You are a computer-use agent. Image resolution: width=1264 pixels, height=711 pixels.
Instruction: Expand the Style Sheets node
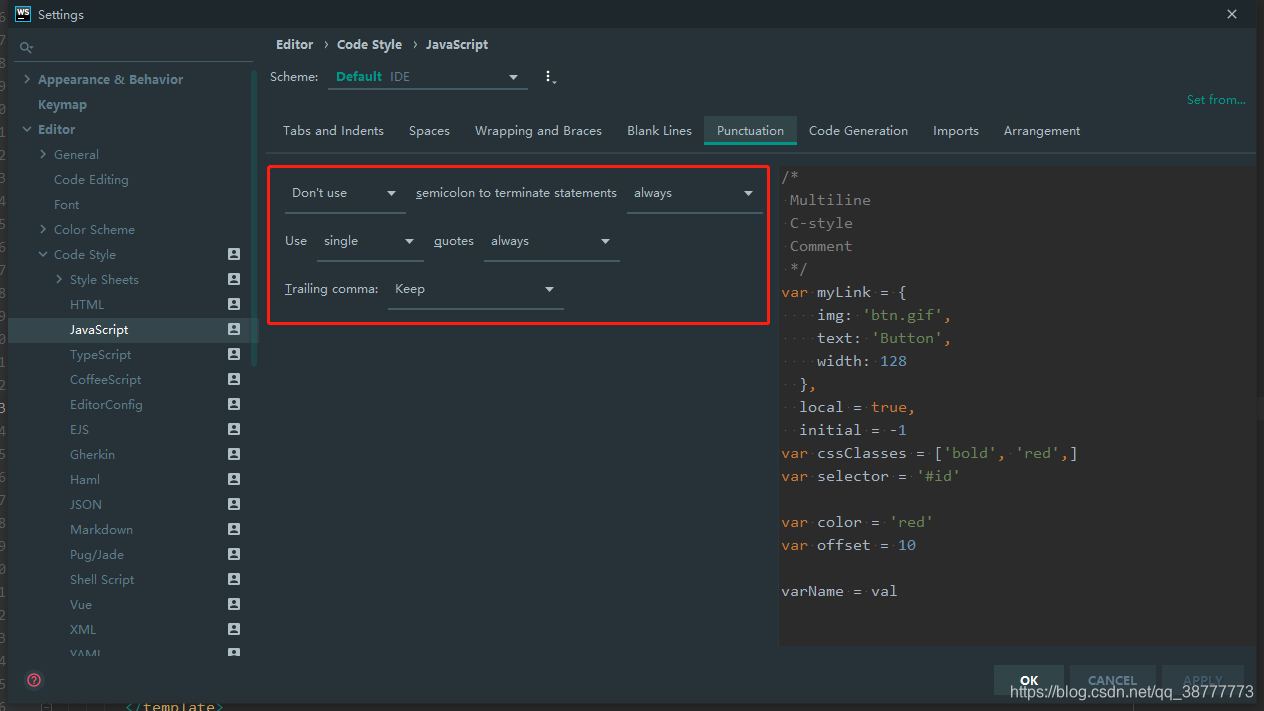[x=59, y=279]
